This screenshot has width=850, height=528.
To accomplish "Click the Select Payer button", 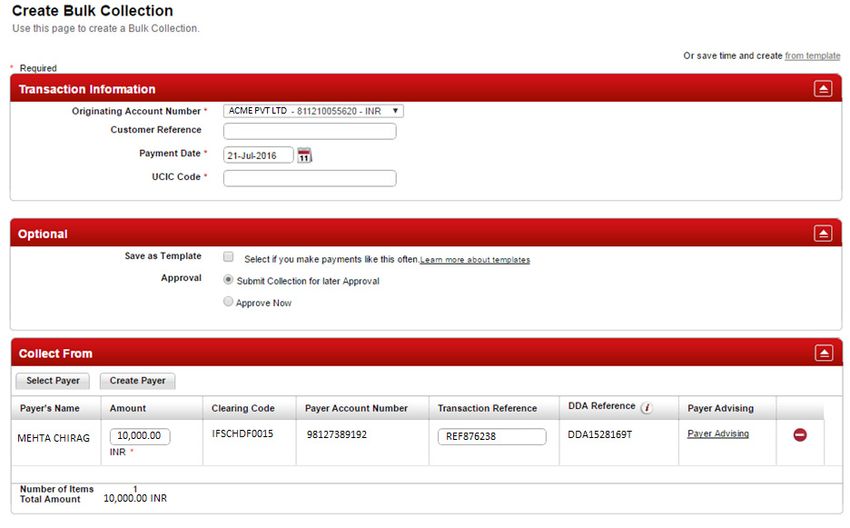I will tap(53, 381).
